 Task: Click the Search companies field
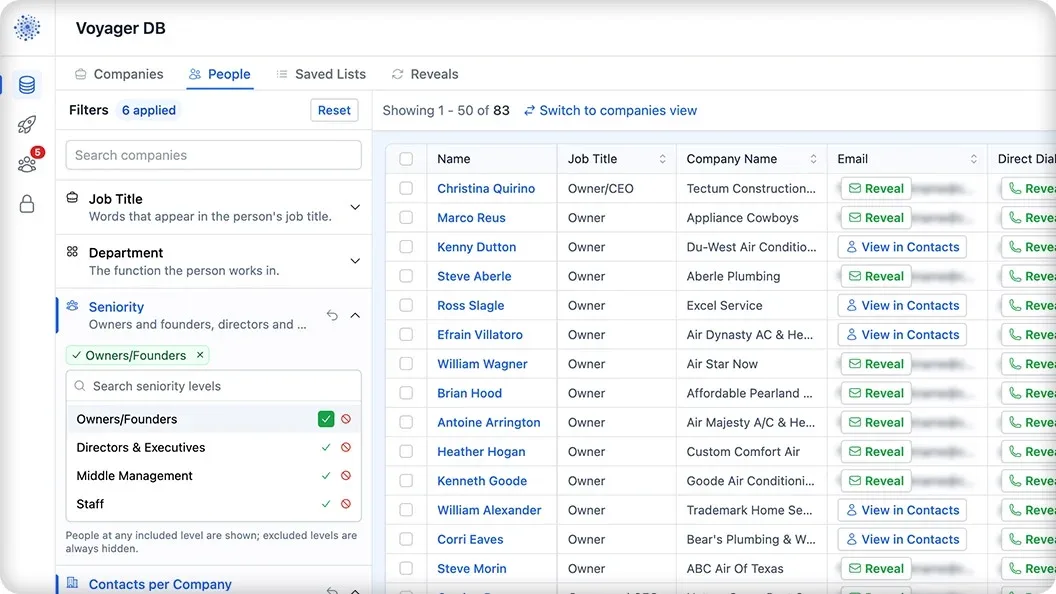(x=213, y=155)
